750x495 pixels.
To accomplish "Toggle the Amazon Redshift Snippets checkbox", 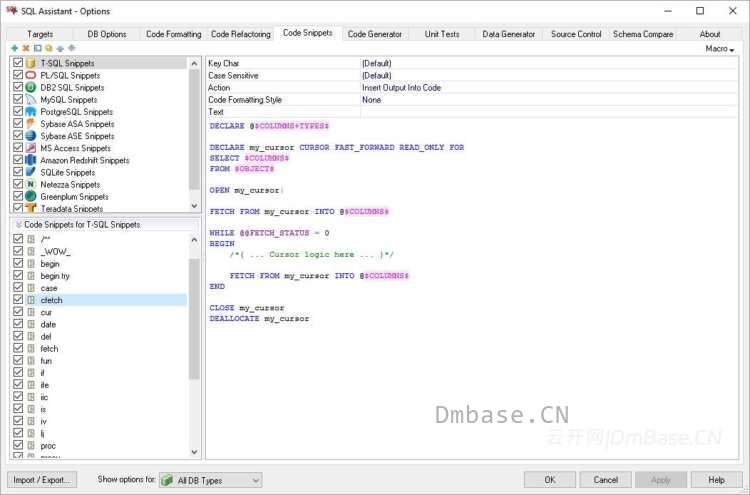I will [18, 160].
